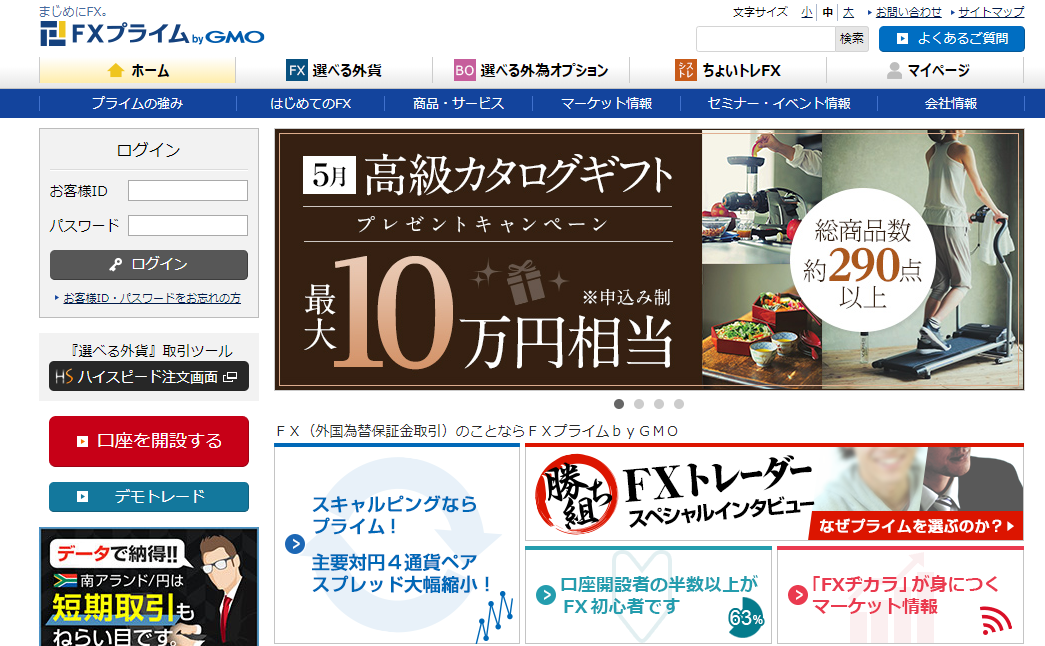
Task: Launch the ハイスピード注文画面 tool
Action: (149, 377)
